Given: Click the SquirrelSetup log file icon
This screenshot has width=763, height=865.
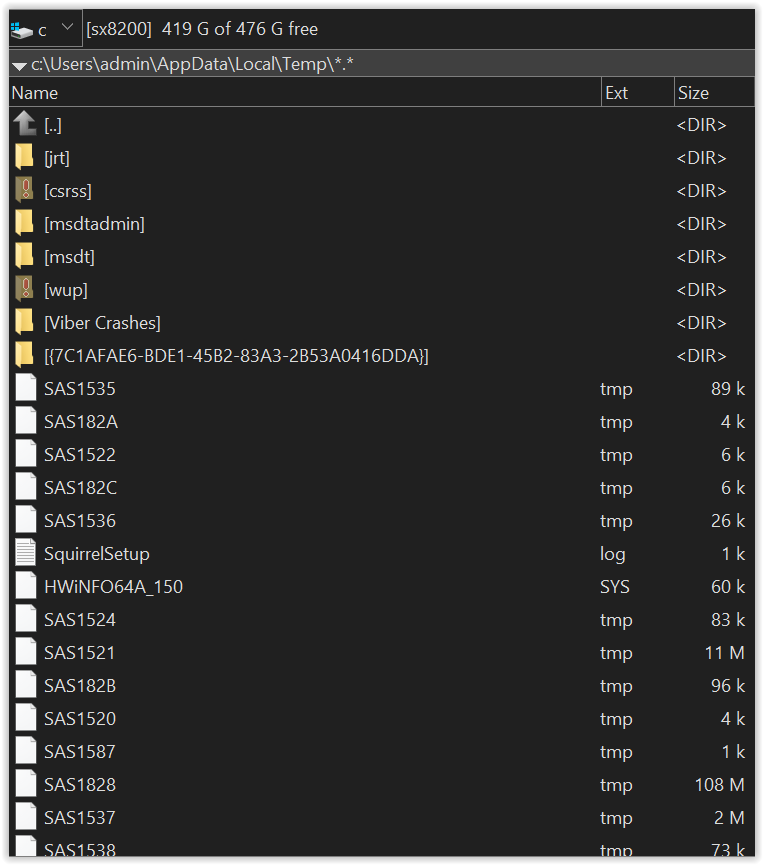Looking at the screenshot, I should [25, 554].
